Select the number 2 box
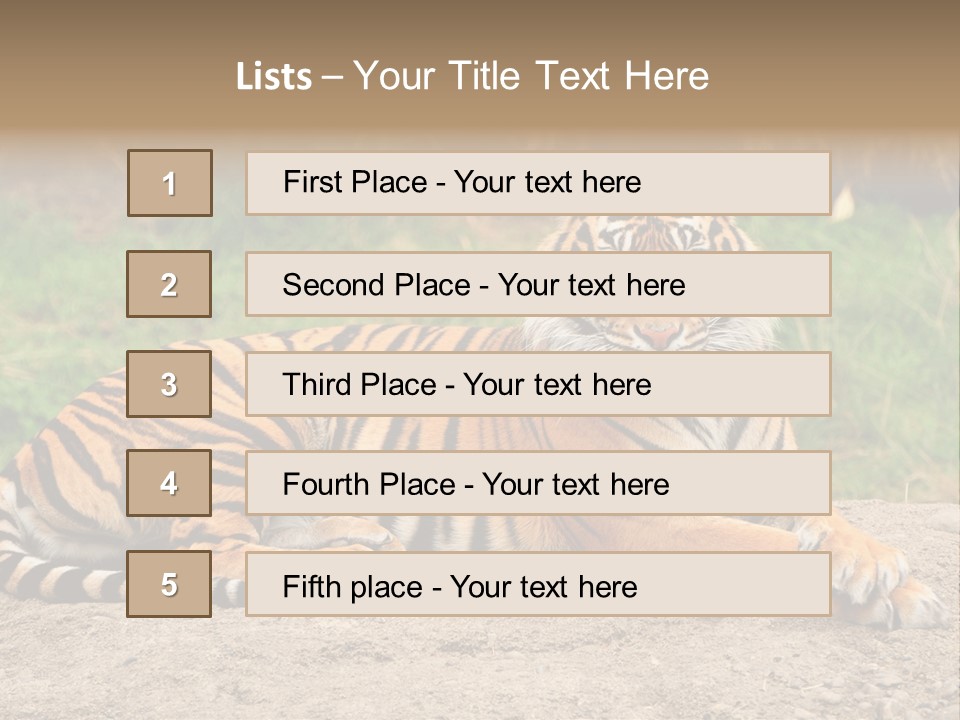The height and width of the screenshot is (720, 960). tap(169, 284)
